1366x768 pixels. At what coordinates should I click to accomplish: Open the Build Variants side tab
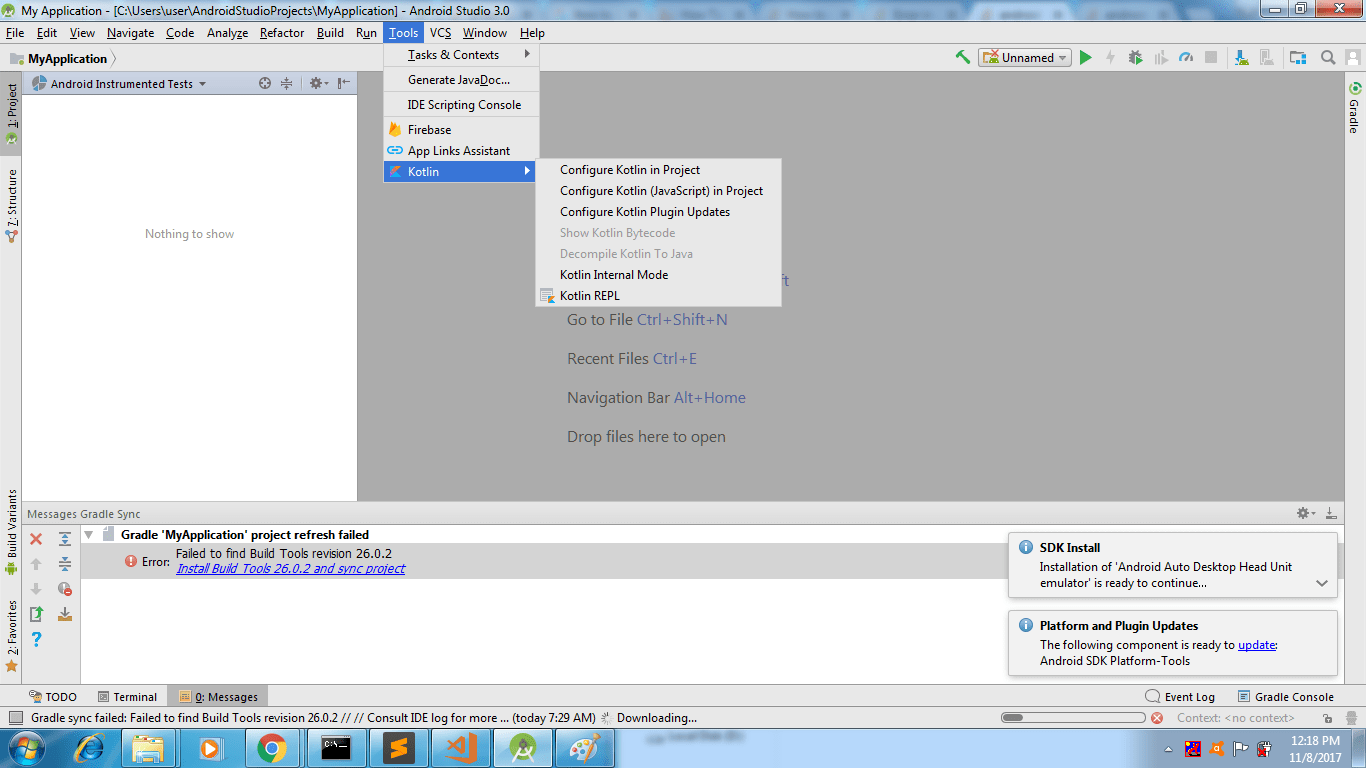coord(11,531)
